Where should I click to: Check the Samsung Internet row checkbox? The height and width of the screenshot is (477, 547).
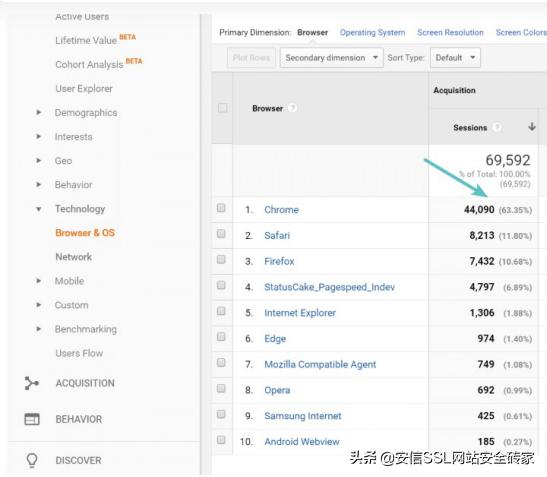pos(221,414)
